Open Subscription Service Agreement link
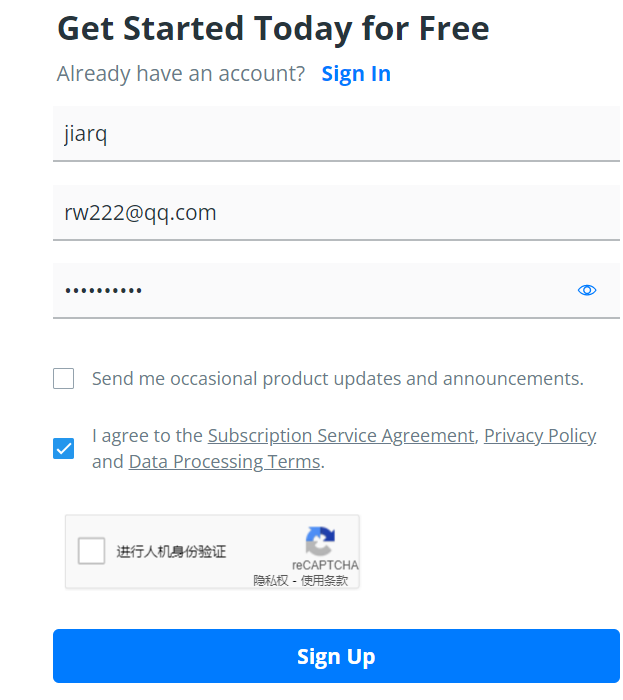This screenshot has width=623, height=700. point(340,436)
